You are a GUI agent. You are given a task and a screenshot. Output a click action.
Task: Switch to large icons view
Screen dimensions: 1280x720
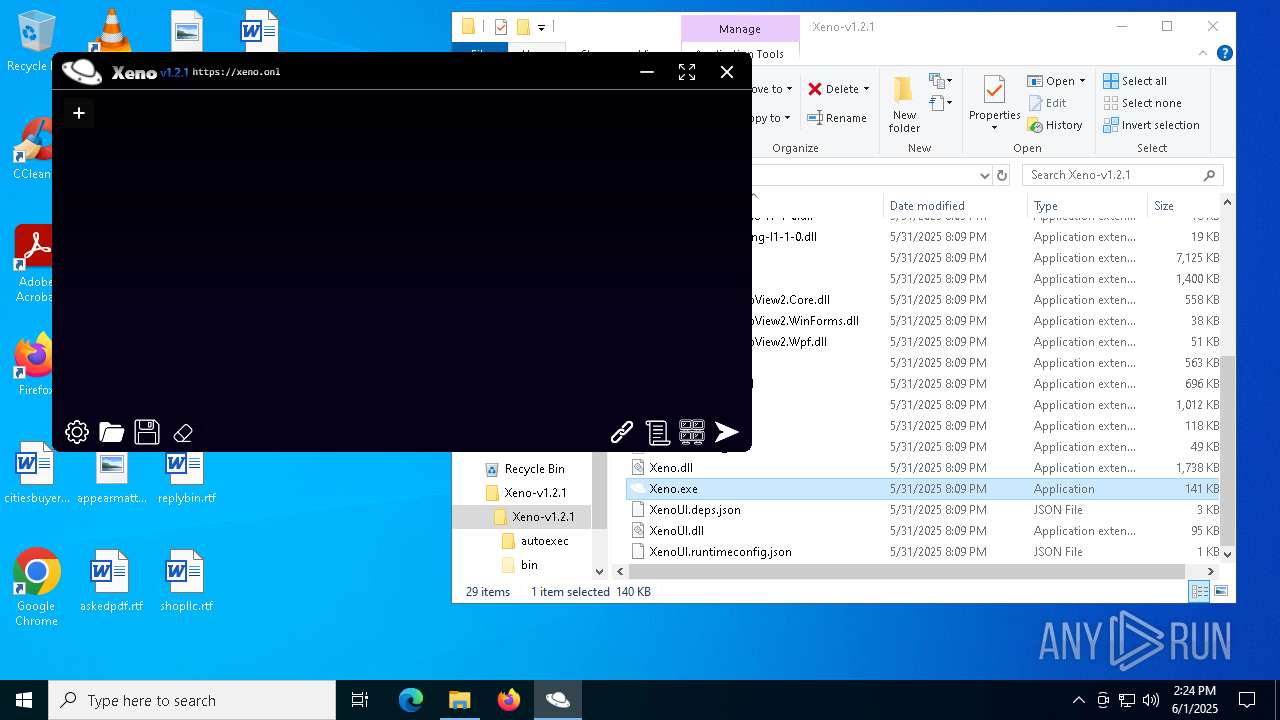1221,591
